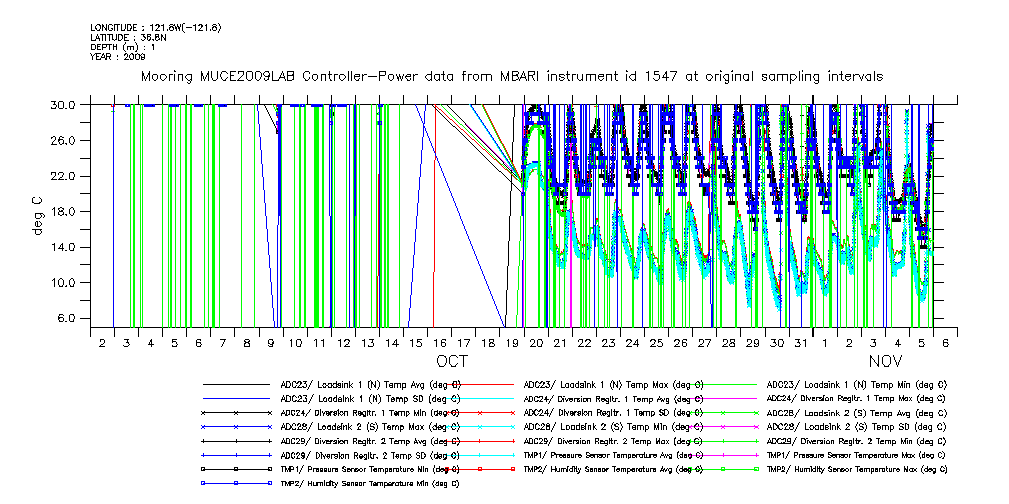Click the YEAR : 2009 header text

pos(118,56)
